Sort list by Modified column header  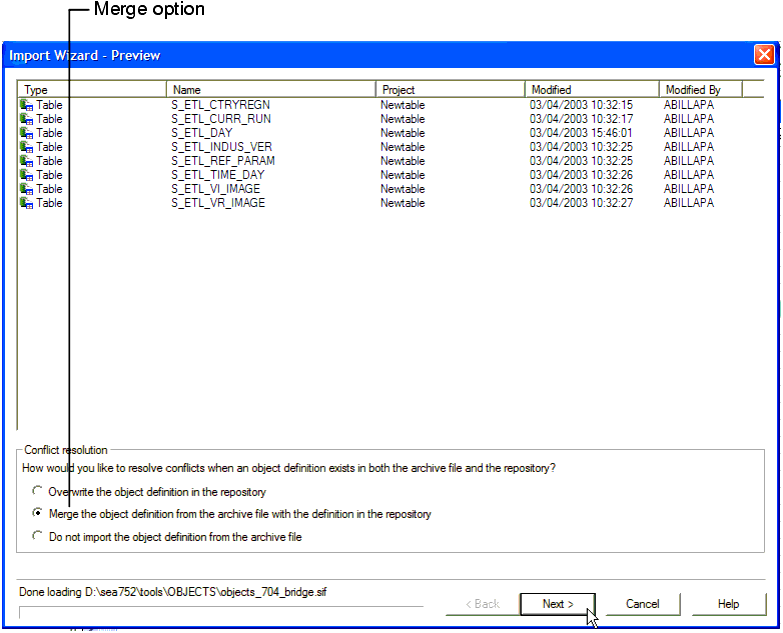coord(592,90)
